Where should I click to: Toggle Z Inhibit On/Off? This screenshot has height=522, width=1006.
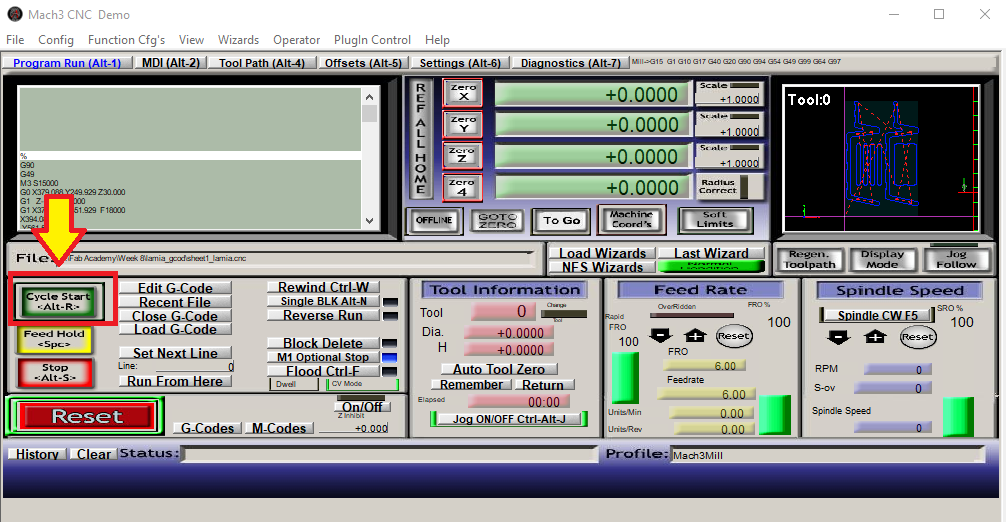[362, 407]
